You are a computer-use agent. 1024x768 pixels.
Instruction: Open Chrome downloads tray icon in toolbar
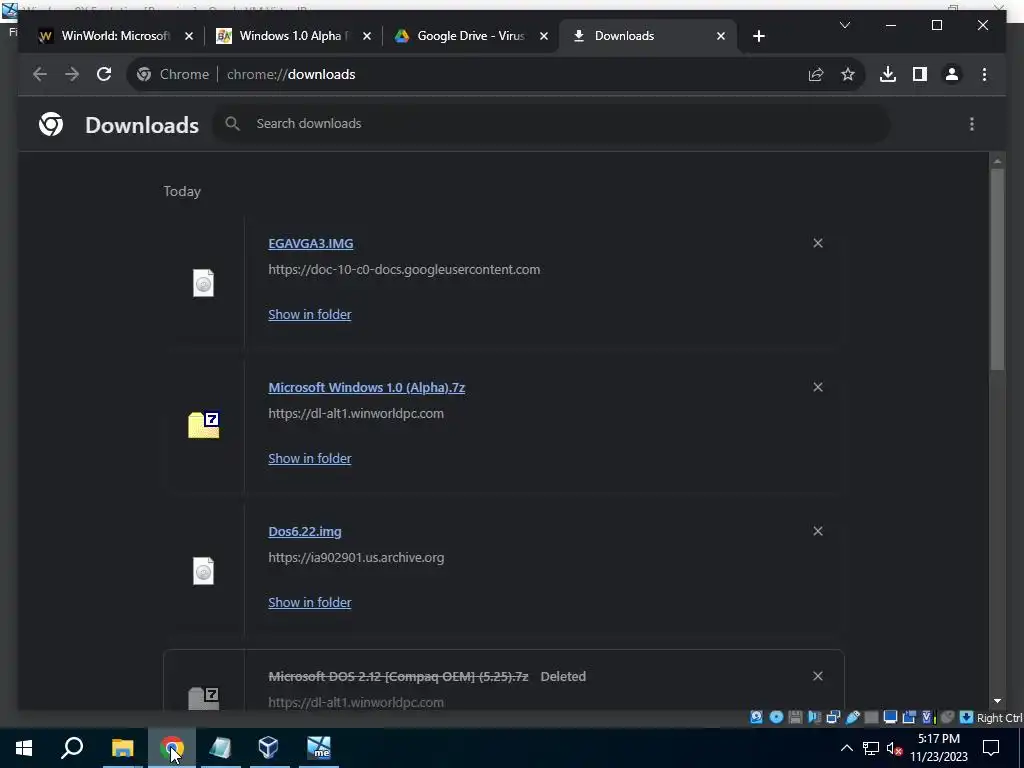[888, 74]
